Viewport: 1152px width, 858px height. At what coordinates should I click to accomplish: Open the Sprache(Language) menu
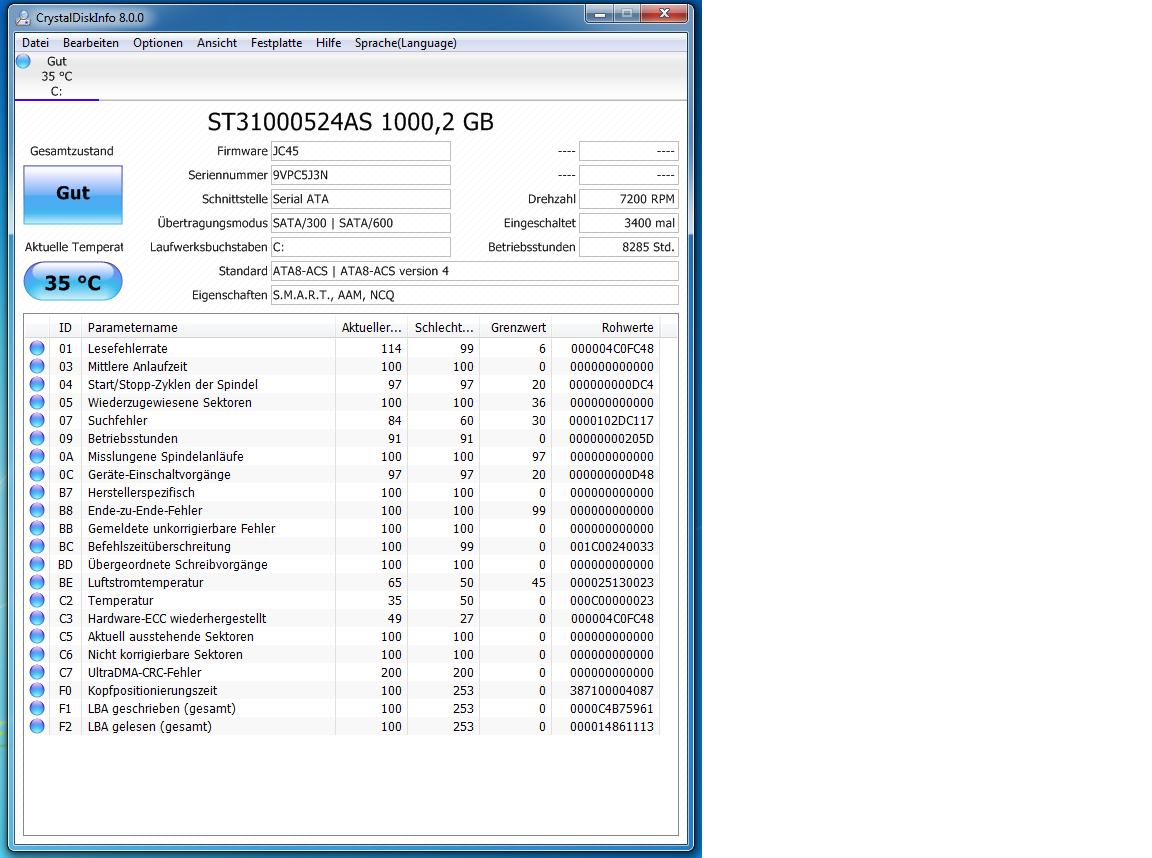[406, 43]
